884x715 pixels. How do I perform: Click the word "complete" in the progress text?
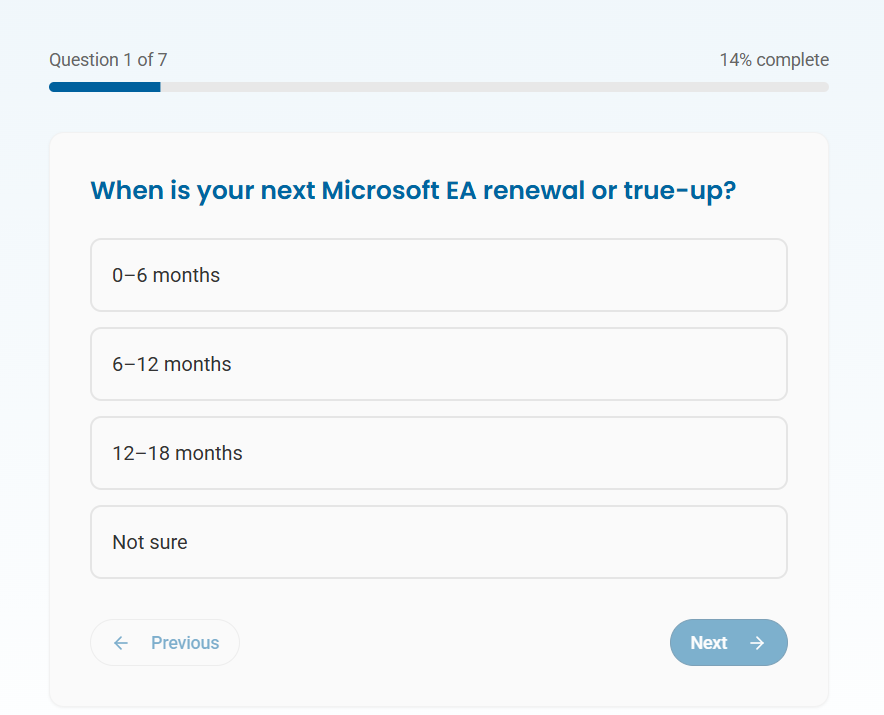[792, 60]
